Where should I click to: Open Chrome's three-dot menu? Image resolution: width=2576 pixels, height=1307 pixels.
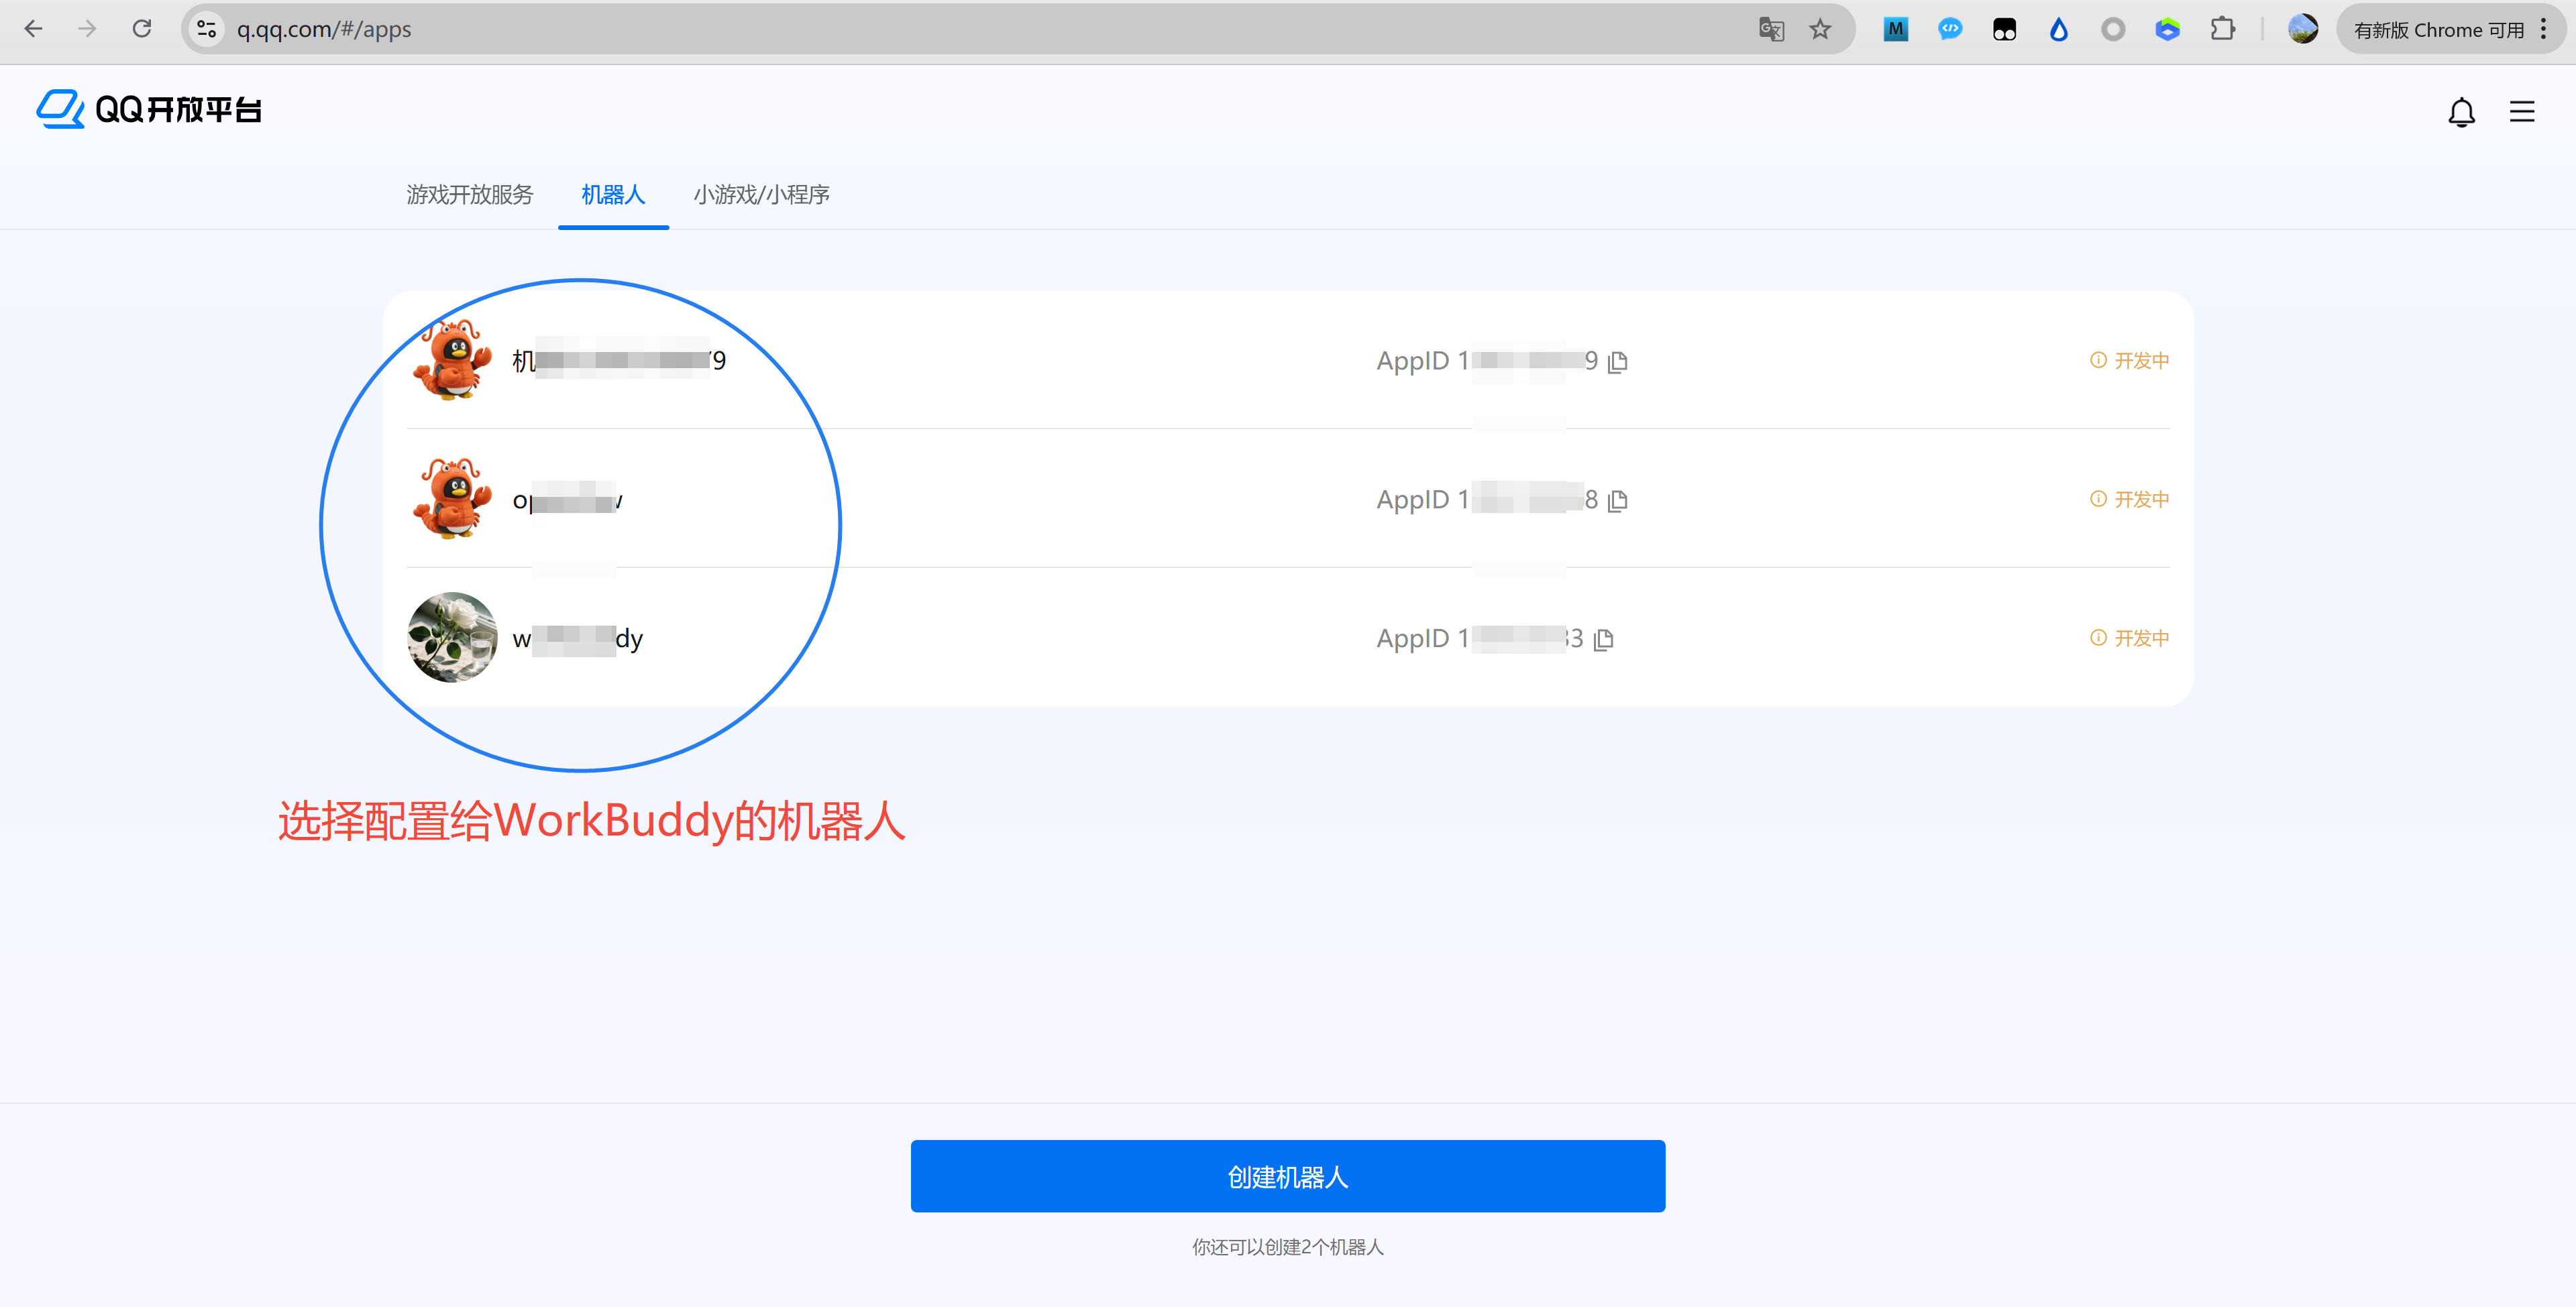click(2543, 29)
